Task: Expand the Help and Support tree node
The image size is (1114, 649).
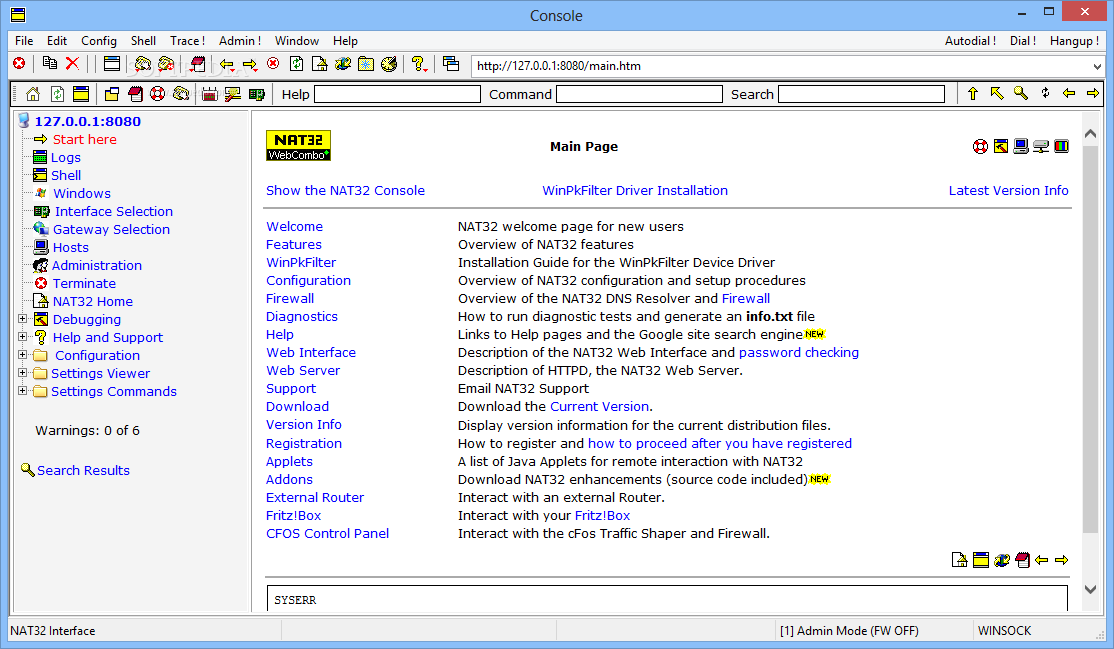Action: click(23, 337)
